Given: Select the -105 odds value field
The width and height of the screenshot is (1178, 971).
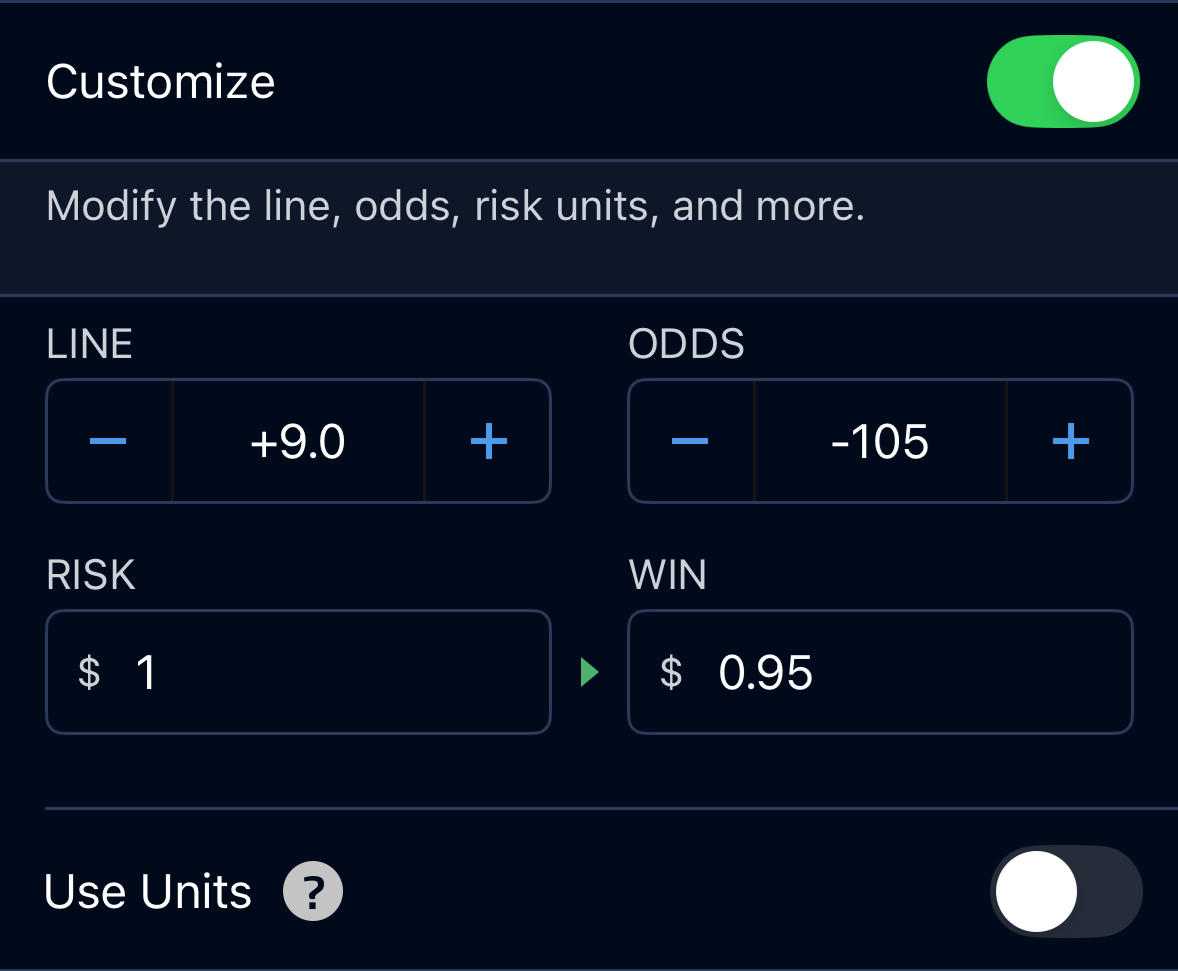Looking at the screenshot, I should [x=880, y=441].
